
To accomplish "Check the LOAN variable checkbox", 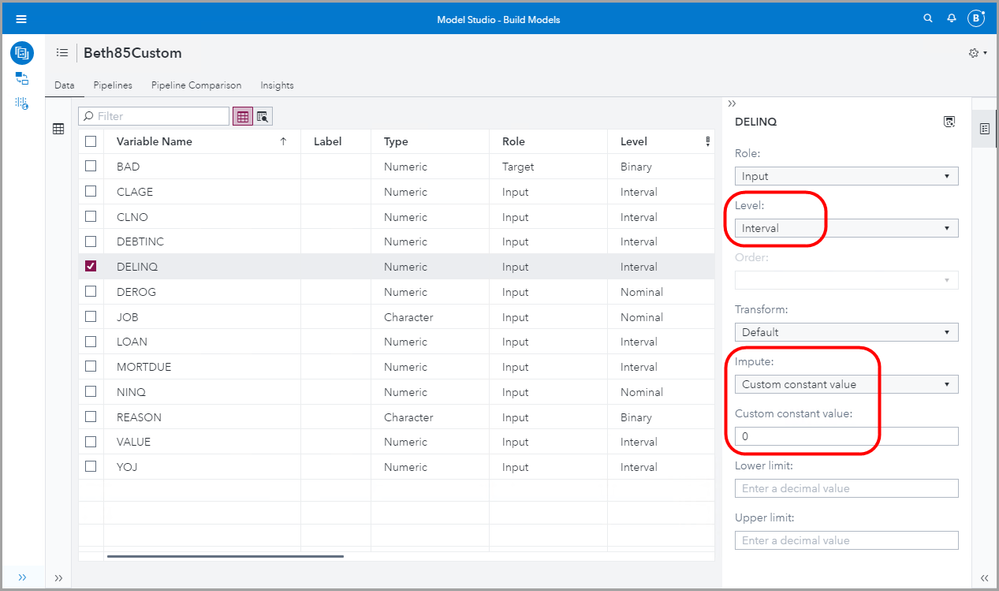I will 90,341.
